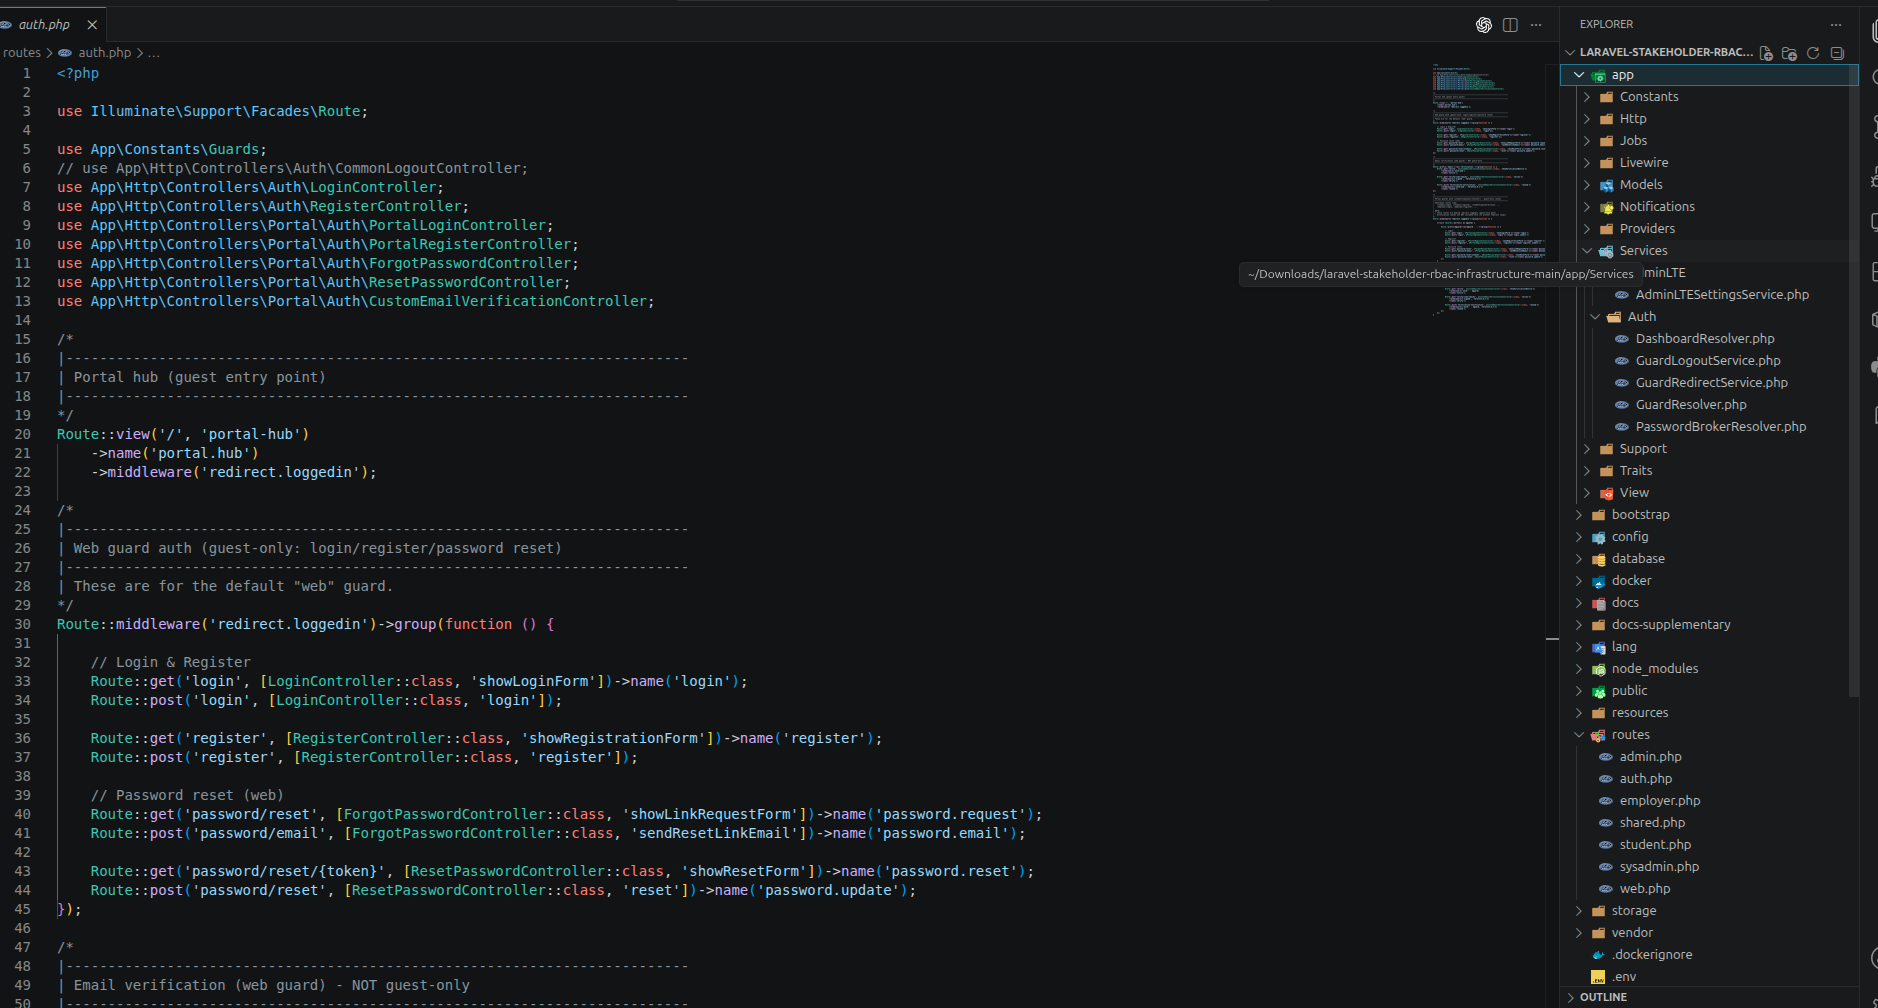Open Explorer views and more actions menu
Image resolution: width=1878 pixels, height=1008 pixels.
[1836, 25]
